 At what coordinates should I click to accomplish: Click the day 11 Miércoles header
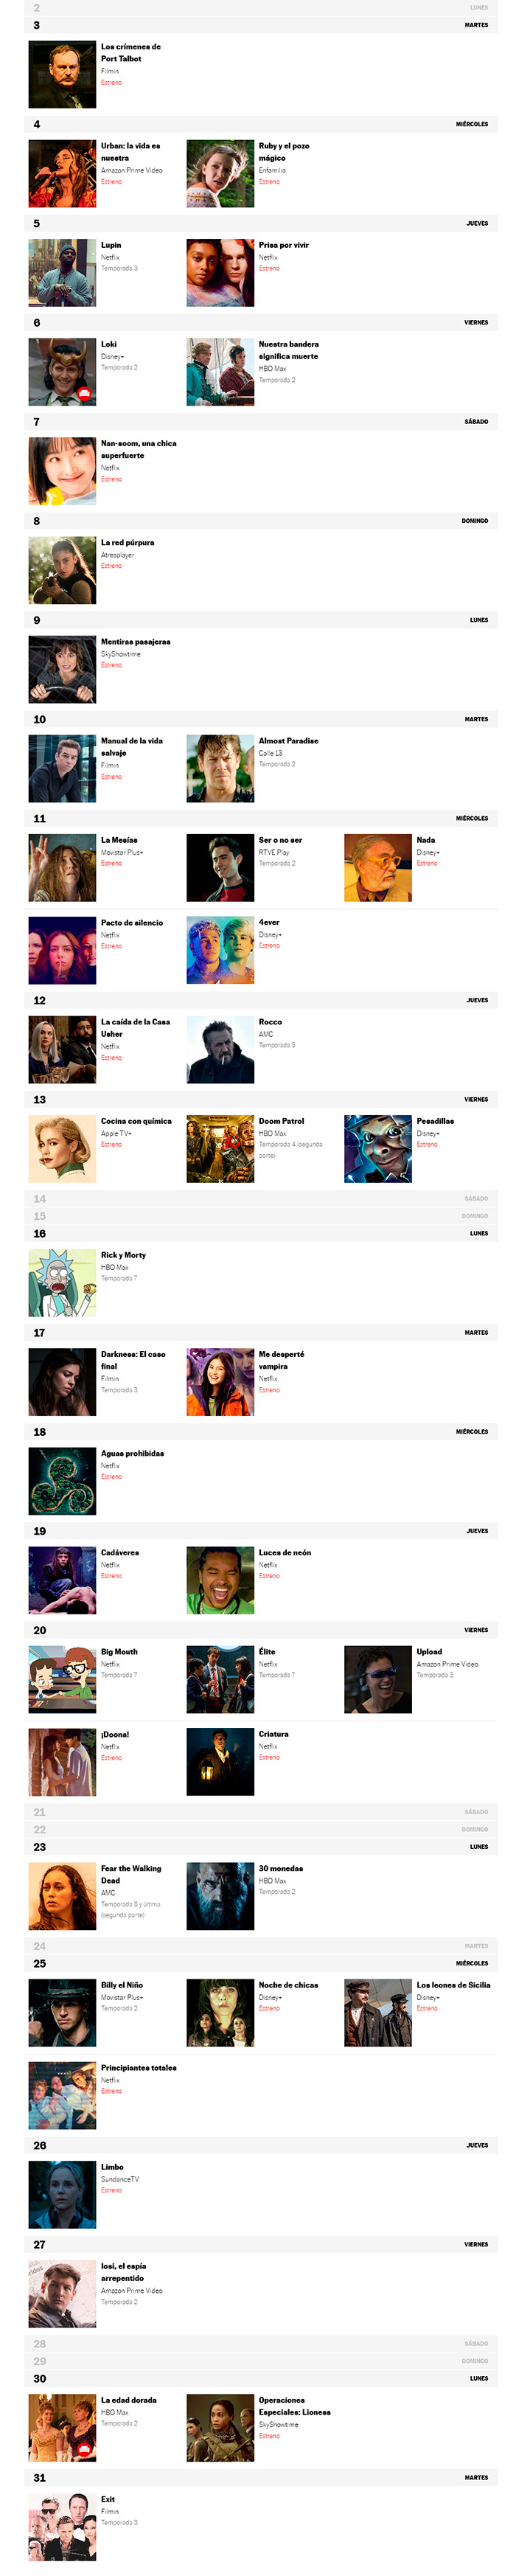click(261, 818)
